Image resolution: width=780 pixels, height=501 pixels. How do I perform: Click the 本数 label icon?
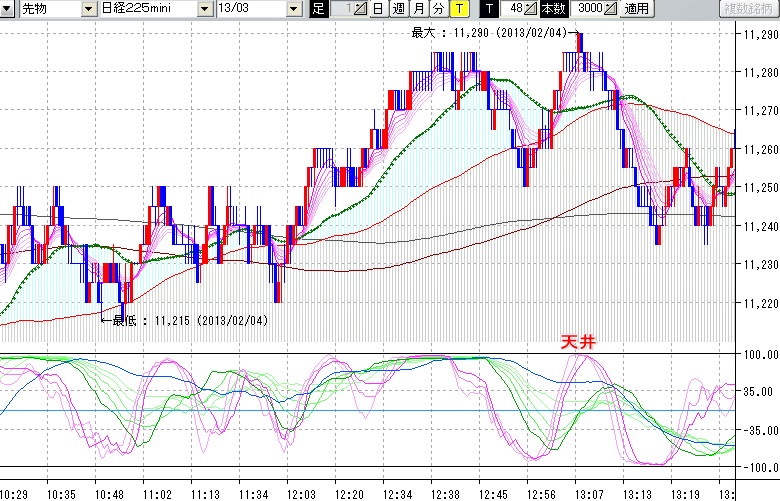pos(552,9)
